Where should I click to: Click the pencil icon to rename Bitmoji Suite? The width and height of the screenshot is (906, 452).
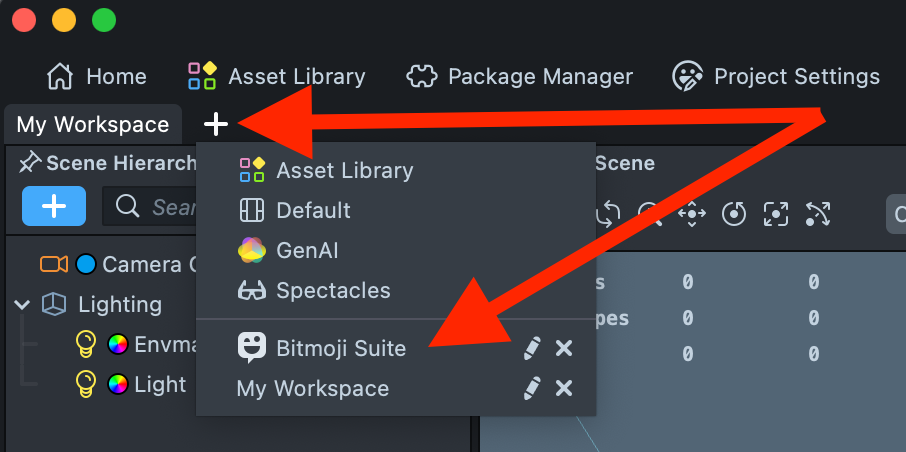click(x=532, y=348)
